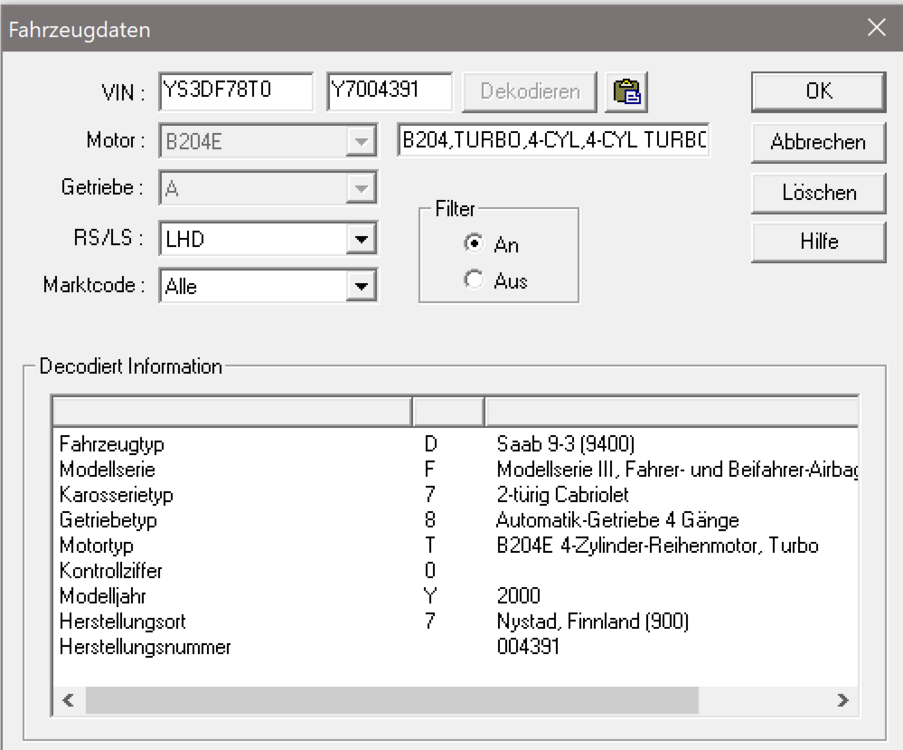Click the engine description field B204,TURBO
903x750 pixels.
pyautogui.click(x=553, y=140)
